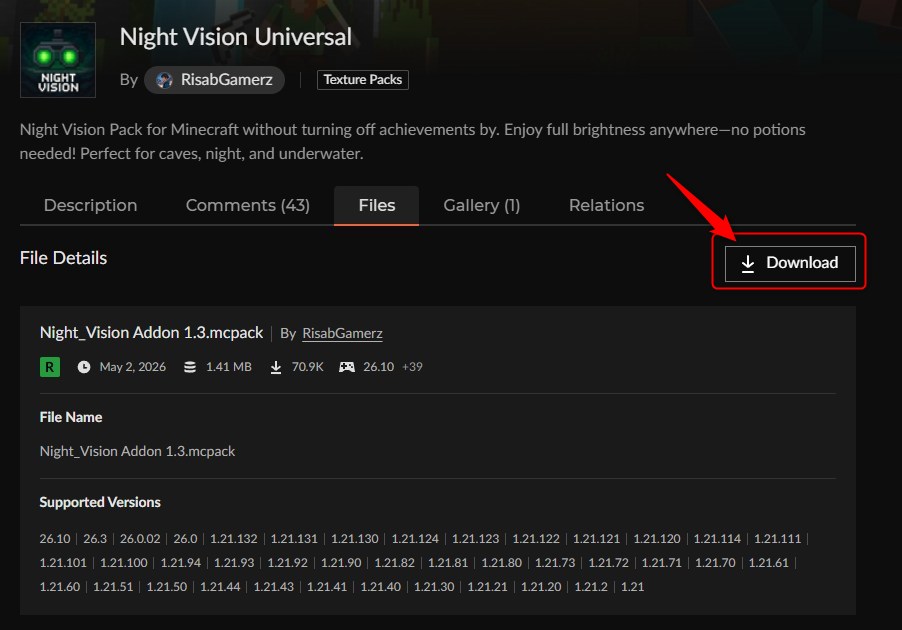This screenshot has width=902, height=630.
Task: Click supported version 26.0
Action: pos(185,539)
